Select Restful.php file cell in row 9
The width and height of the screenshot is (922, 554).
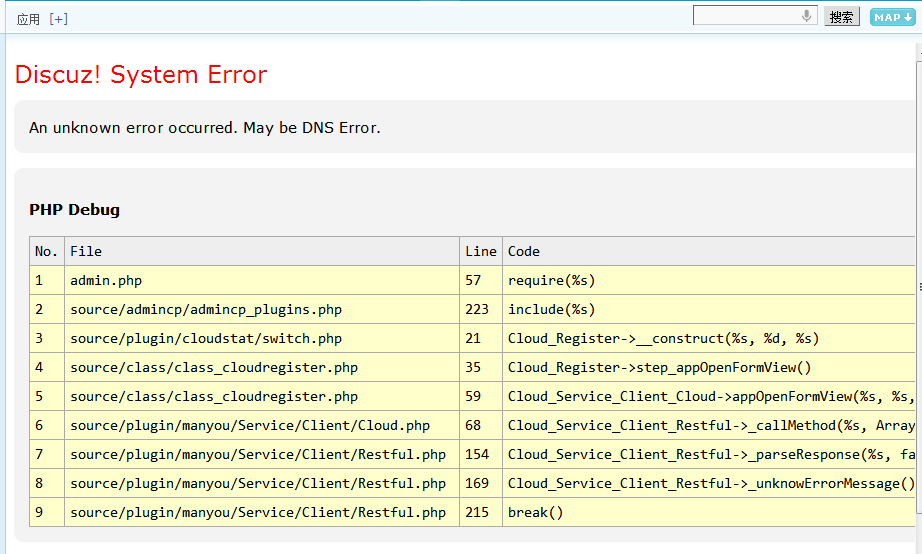pos(262,512)
